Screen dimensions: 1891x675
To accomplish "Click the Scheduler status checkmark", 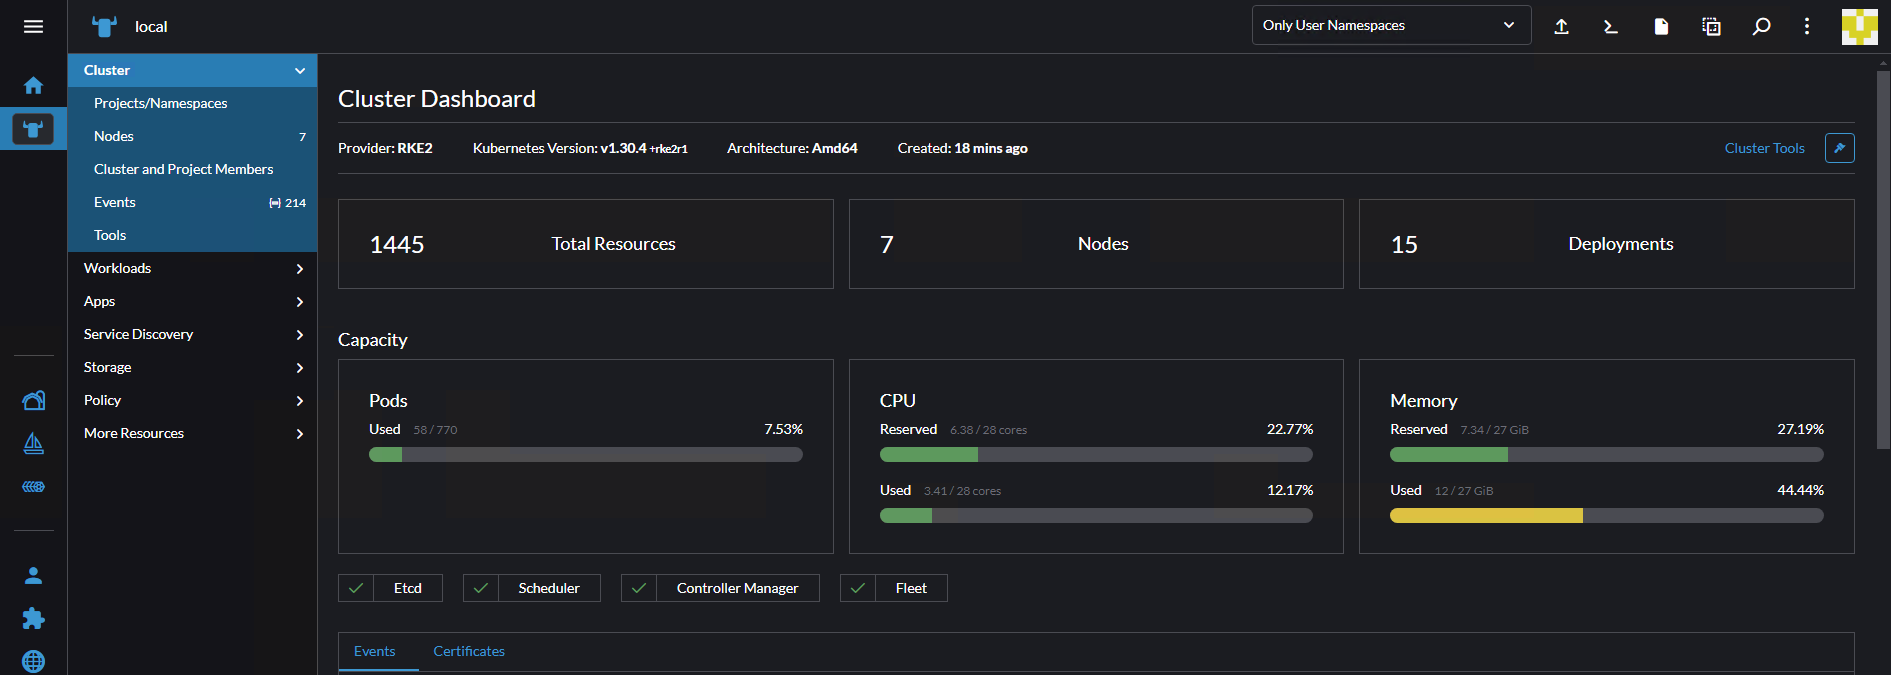I will (x=481, y=588).
